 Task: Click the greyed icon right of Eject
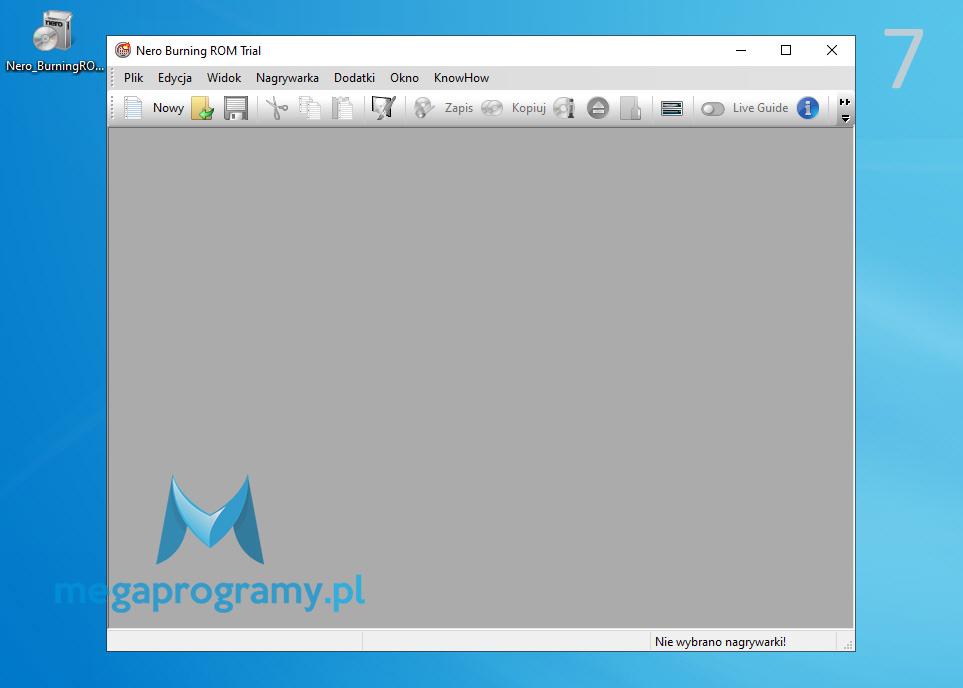[x=630, y=108]
